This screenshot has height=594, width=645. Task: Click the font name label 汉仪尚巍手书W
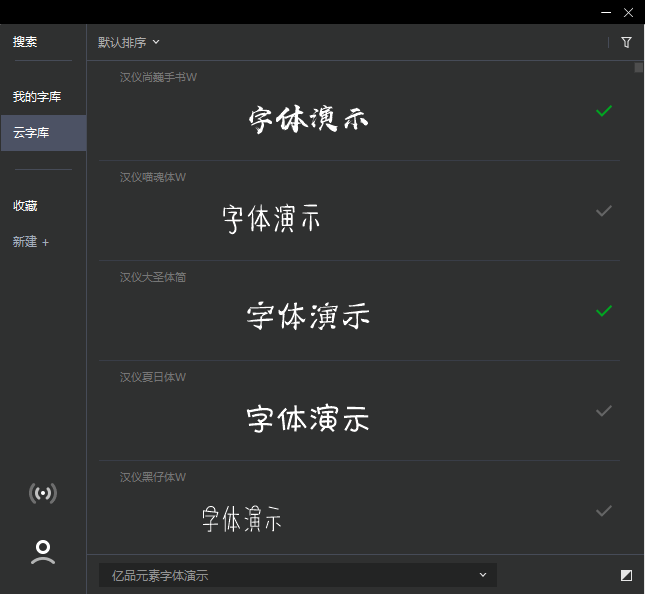158,77
